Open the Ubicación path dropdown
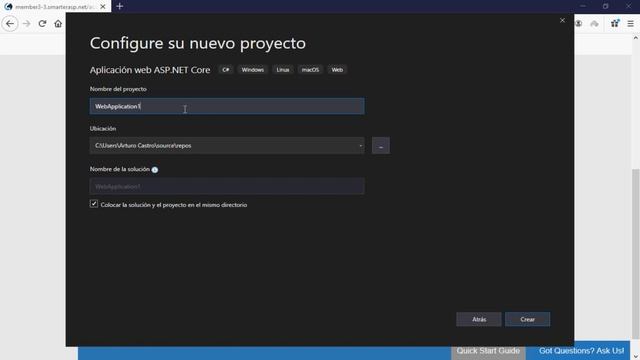640x360 pixels. click(x=360, y=146)
